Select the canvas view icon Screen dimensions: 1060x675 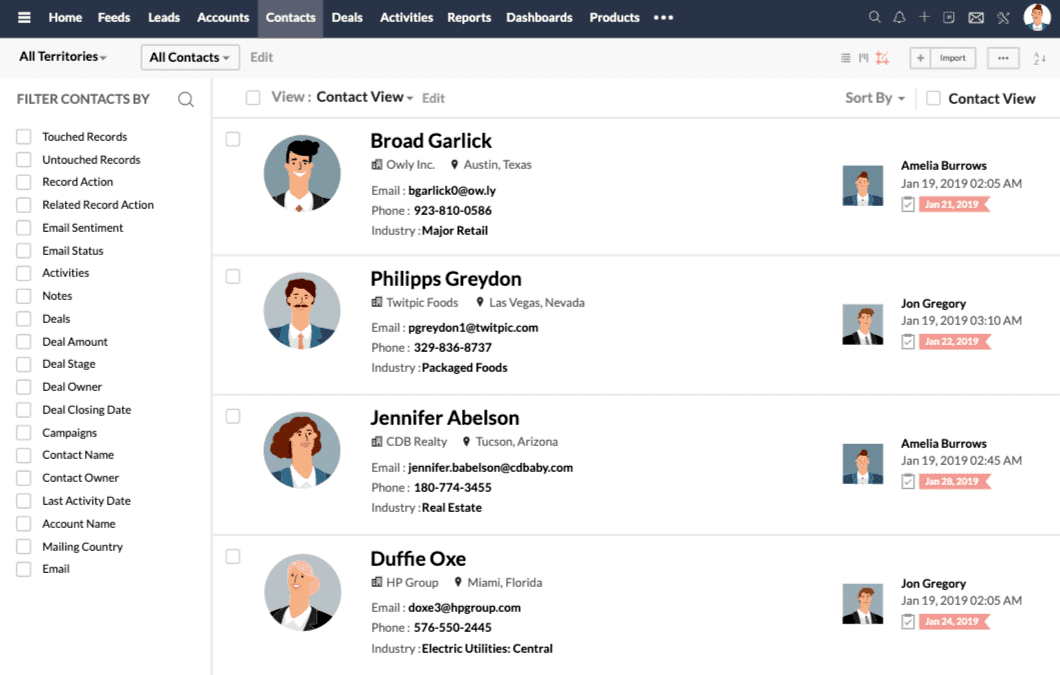882,58
